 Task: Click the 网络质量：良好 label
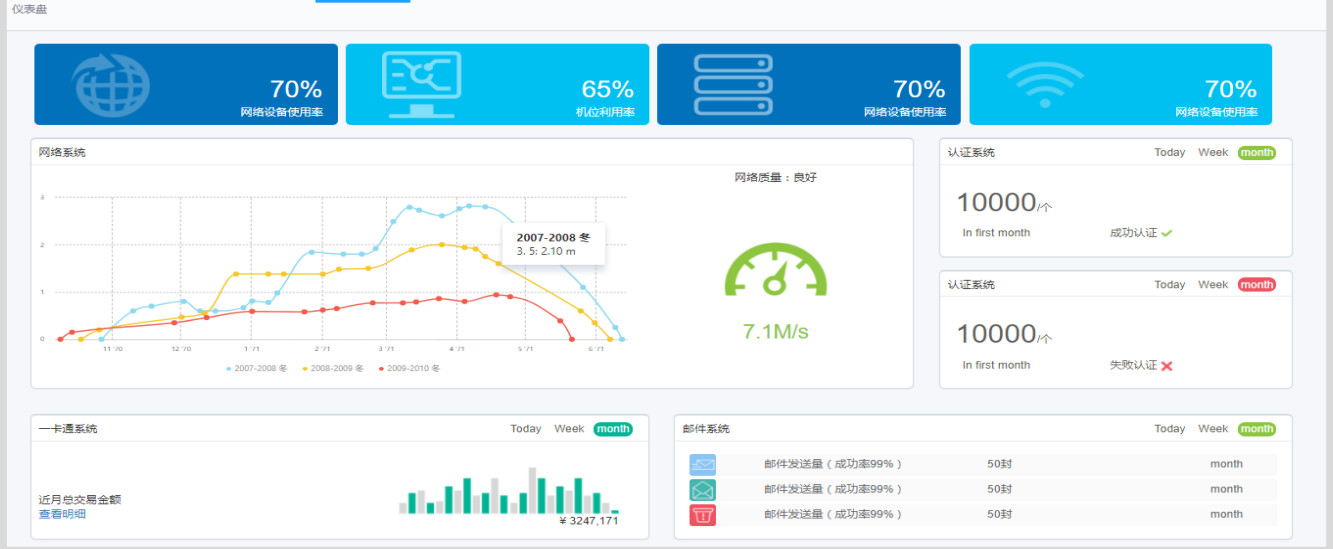775,178
